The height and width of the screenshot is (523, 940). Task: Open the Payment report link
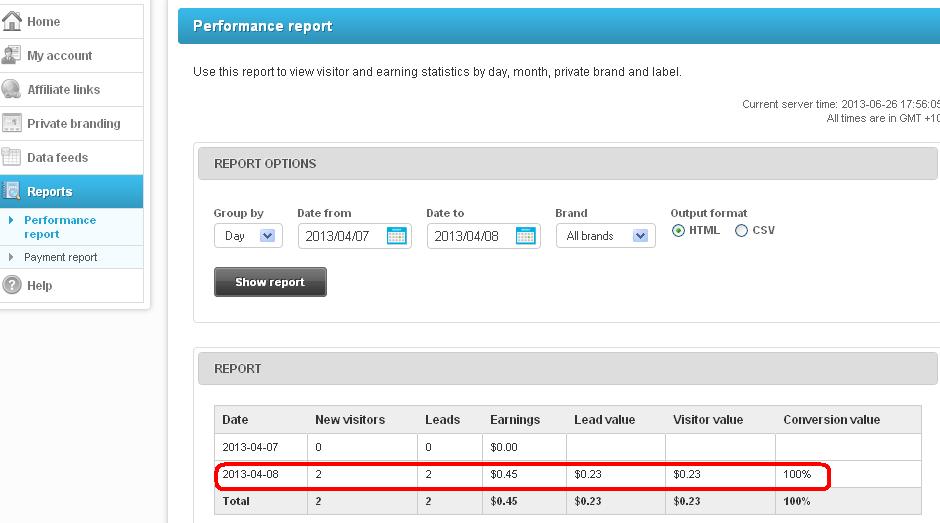(61, 257)
